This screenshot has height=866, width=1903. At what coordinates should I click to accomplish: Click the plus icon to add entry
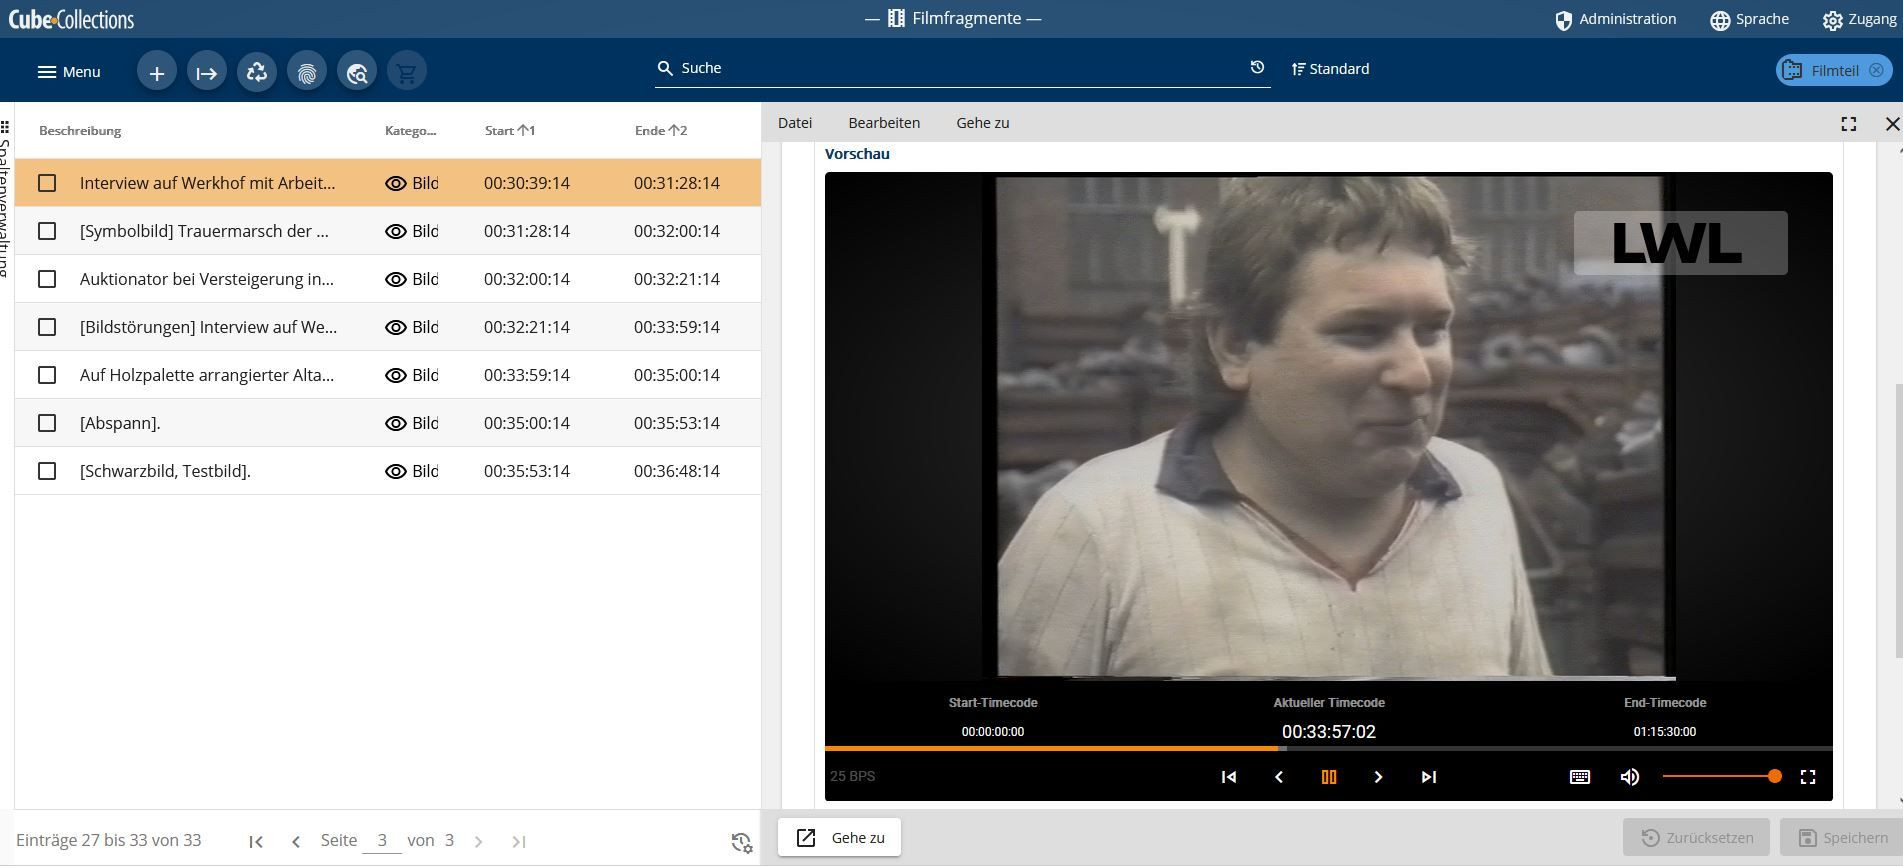pyautogui.click(x=157, y=72)
